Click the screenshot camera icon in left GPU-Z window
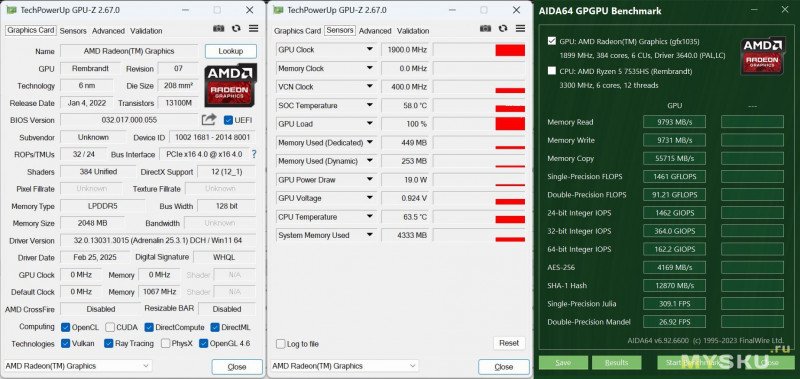The width and height of the screenshot is (800, 379). click(x=218, y=29)
